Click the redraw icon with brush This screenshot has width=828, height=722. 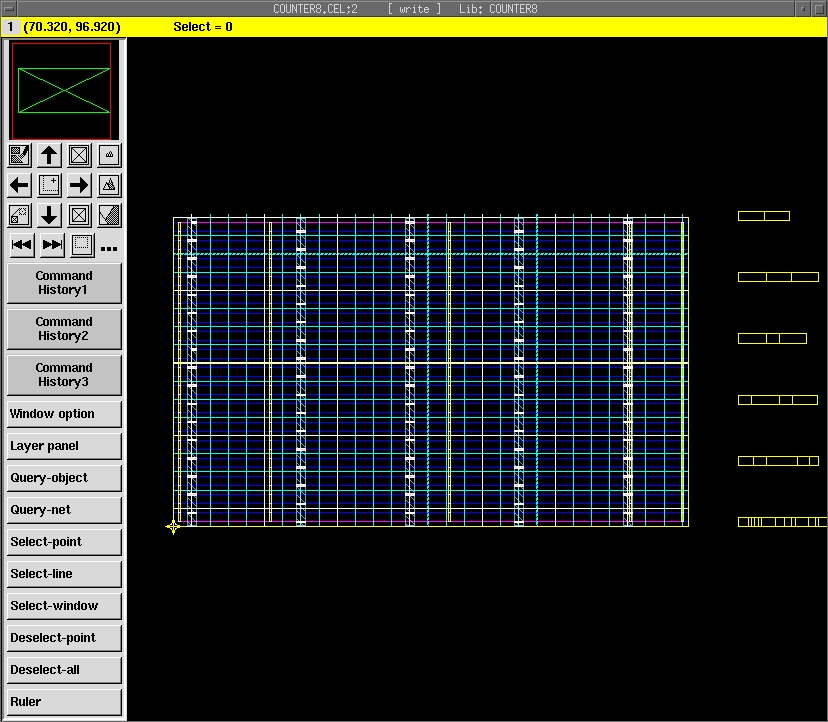(x=19, y=155)
